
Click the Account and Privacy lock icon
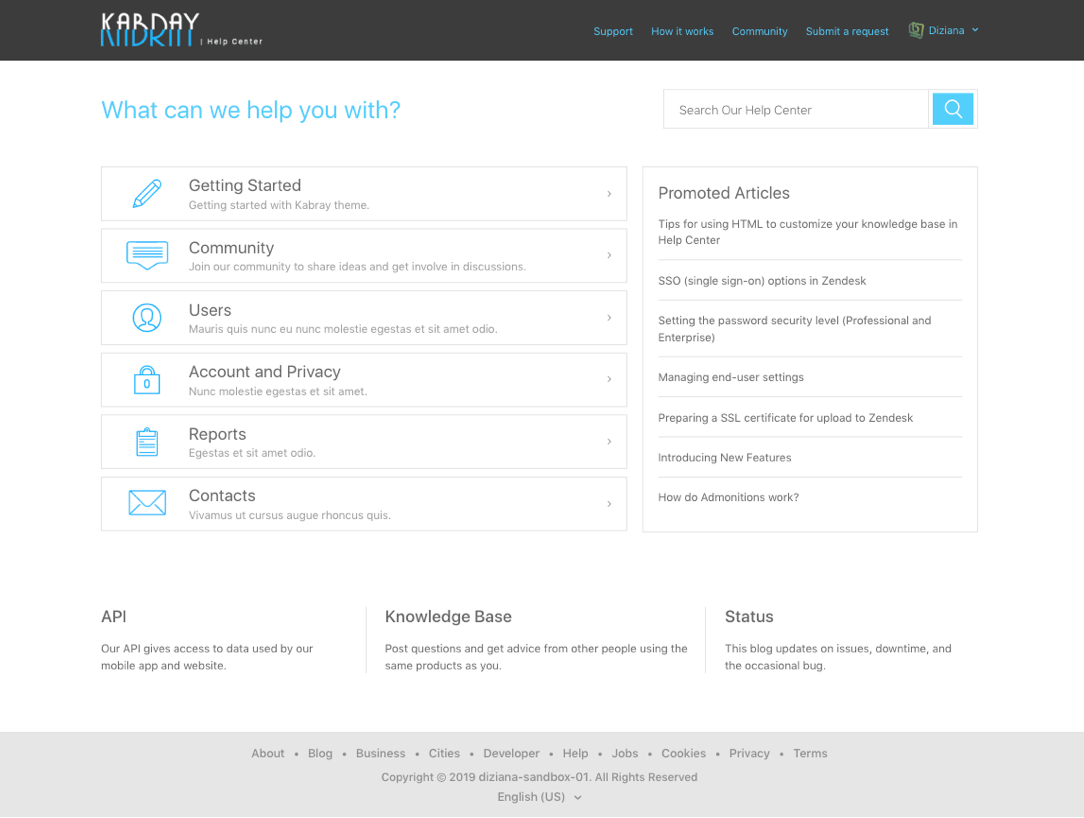147,380
